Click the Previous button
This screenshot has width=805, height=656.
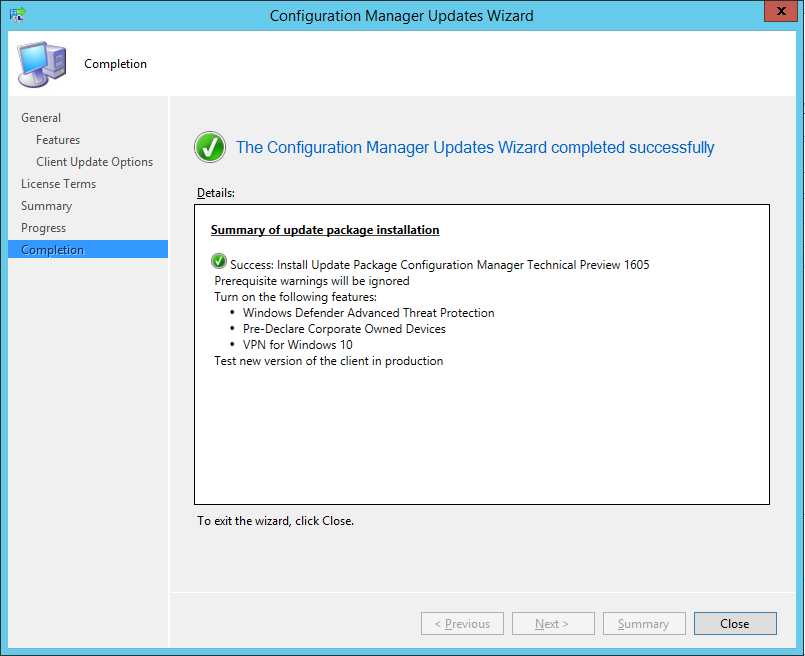click(462, 624)
